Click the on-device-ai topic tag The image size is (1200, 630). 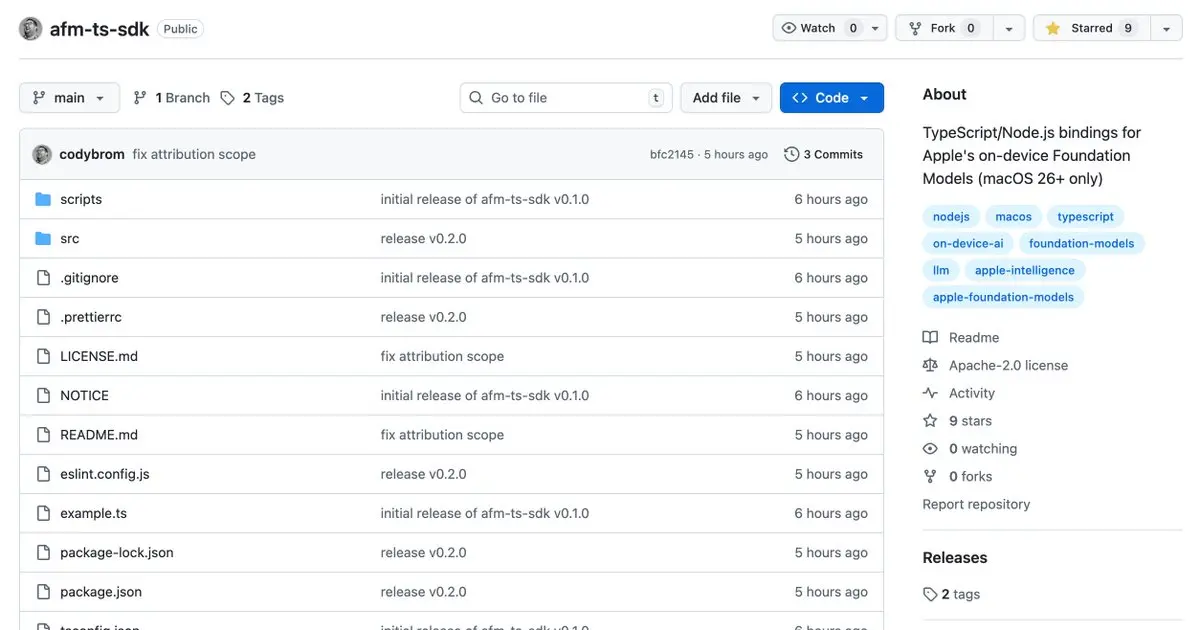968,243
